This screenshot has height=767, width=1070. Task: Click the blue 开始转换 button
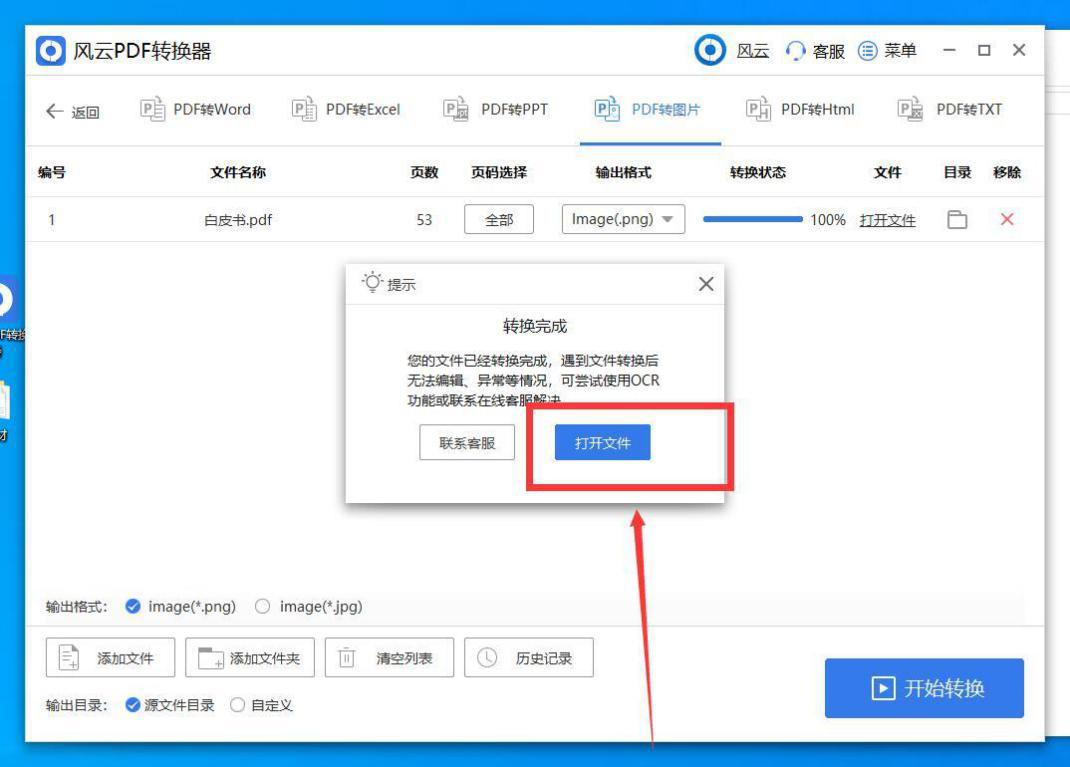point(924,688)
